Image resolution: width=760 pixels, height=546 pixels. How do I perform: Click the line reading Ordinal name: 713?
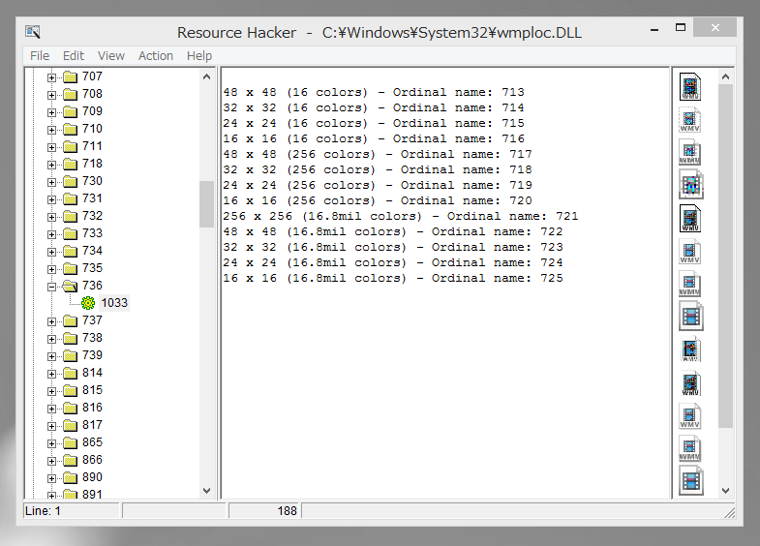[374, 92]
